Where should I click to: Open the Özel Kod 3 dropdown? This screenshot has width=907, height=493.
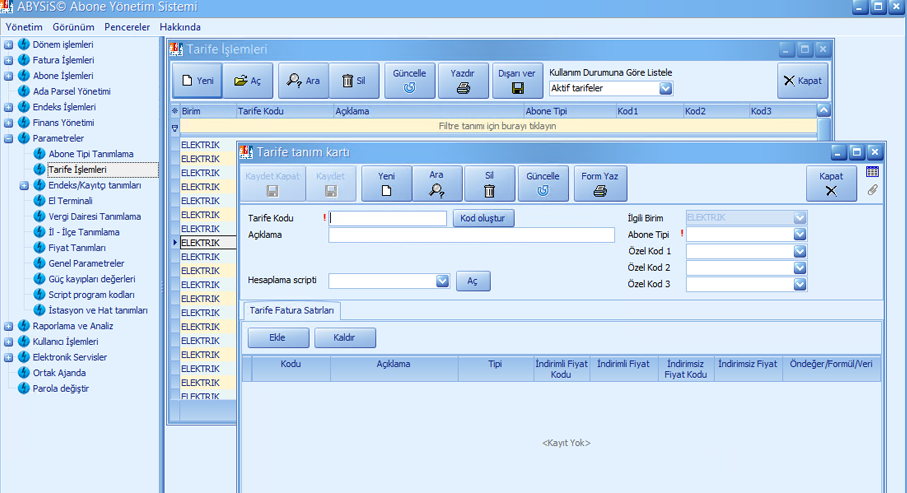(800, 284)
